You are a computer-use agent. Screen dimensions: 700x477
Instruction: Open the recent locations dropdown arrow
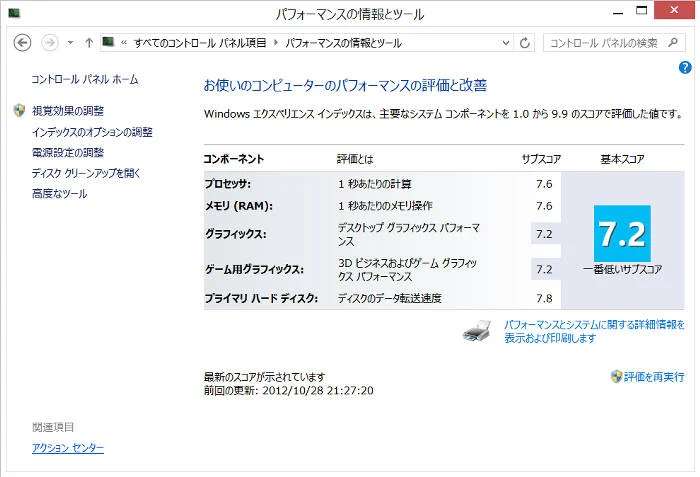(70, 43)
